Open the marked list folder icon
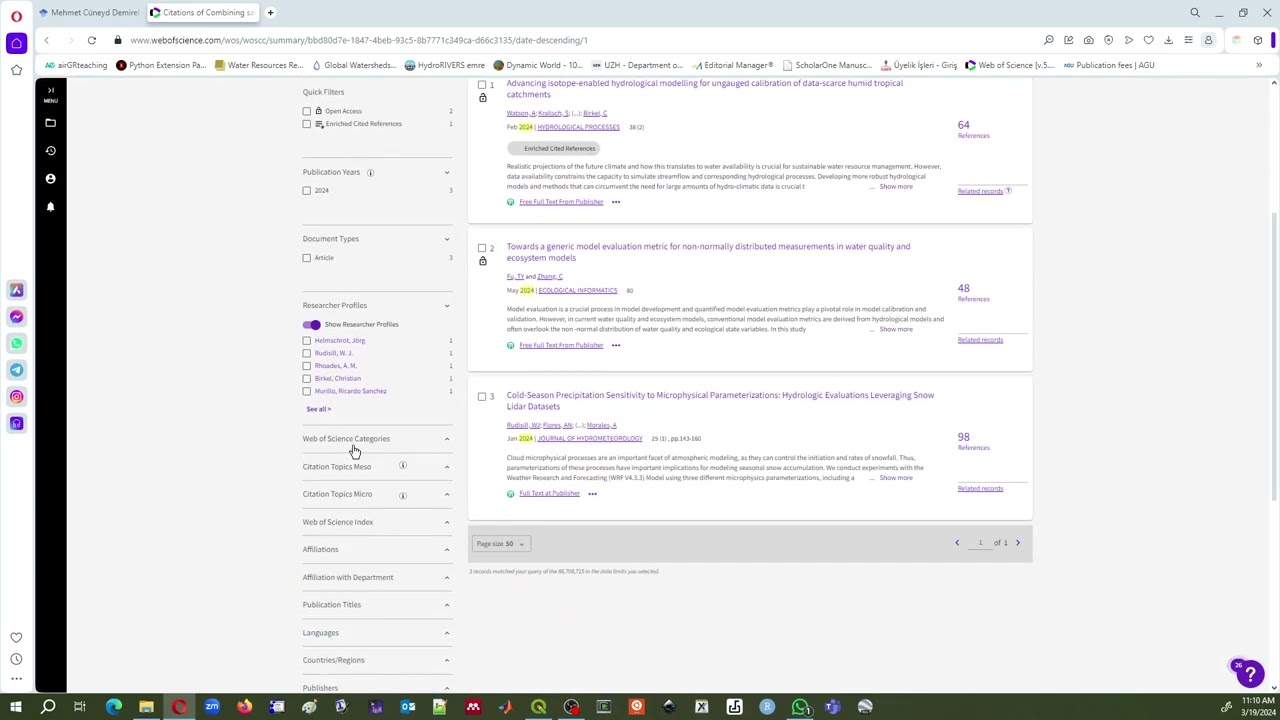Image resolution: width=1280 pixels, height=720 pixels. click(x=50, y=122)
